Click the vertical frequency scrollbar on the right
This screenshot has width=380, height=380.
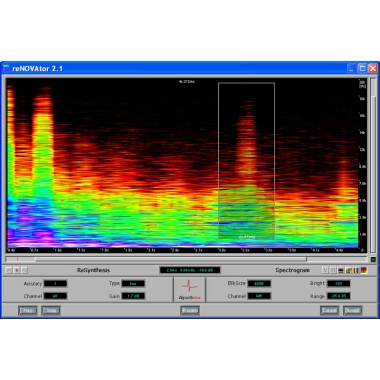coord(373,166)
